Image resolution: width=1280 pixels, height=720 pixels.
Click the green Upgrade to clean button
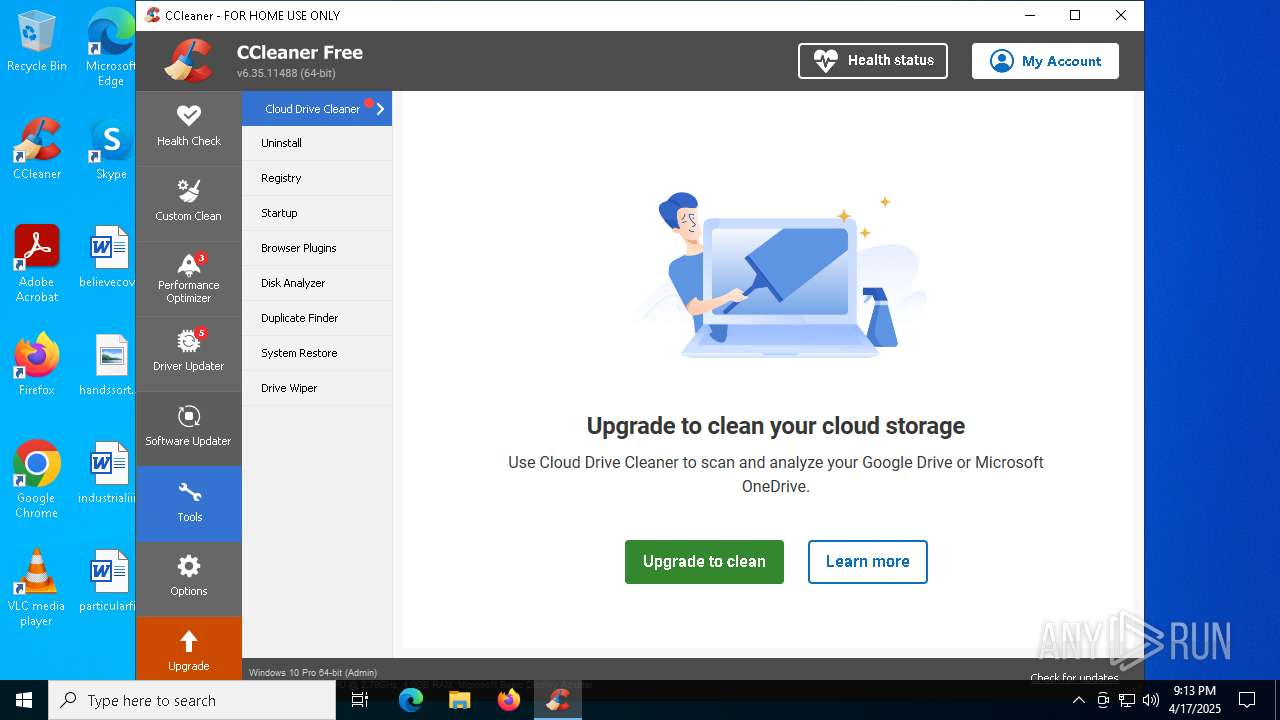(704, 562)
